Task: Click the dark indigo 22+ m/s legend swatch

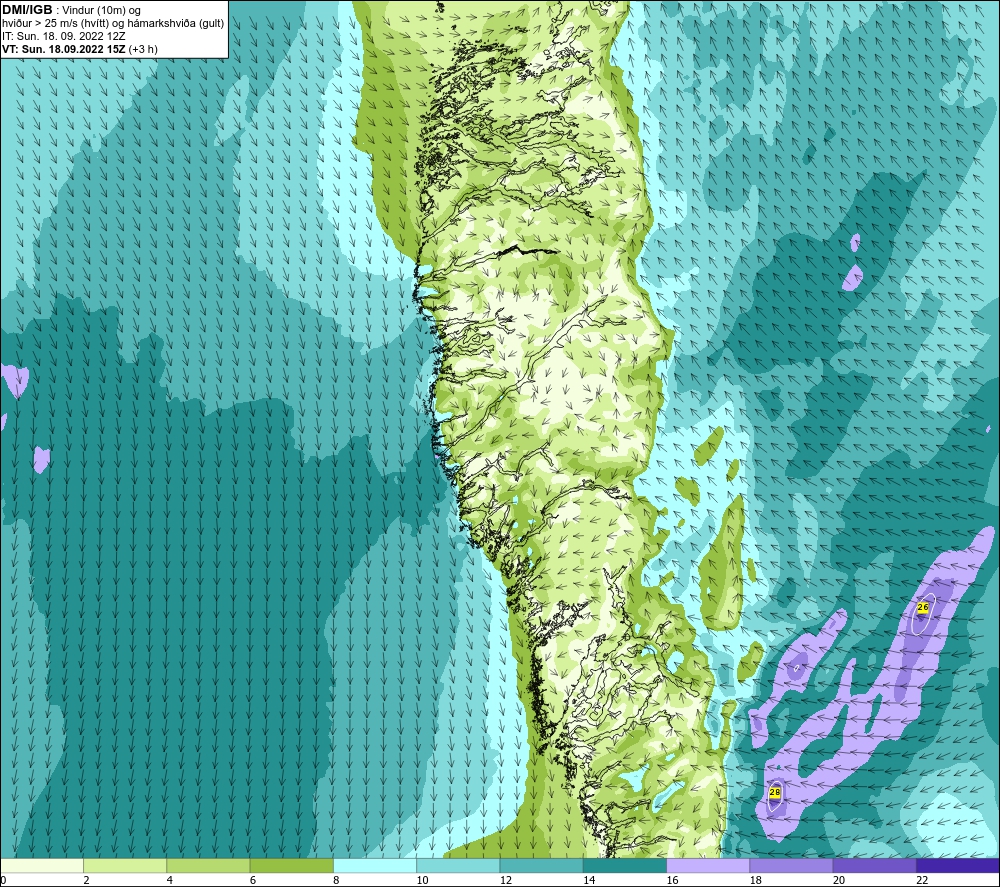Action: click(x=958, y=866)
